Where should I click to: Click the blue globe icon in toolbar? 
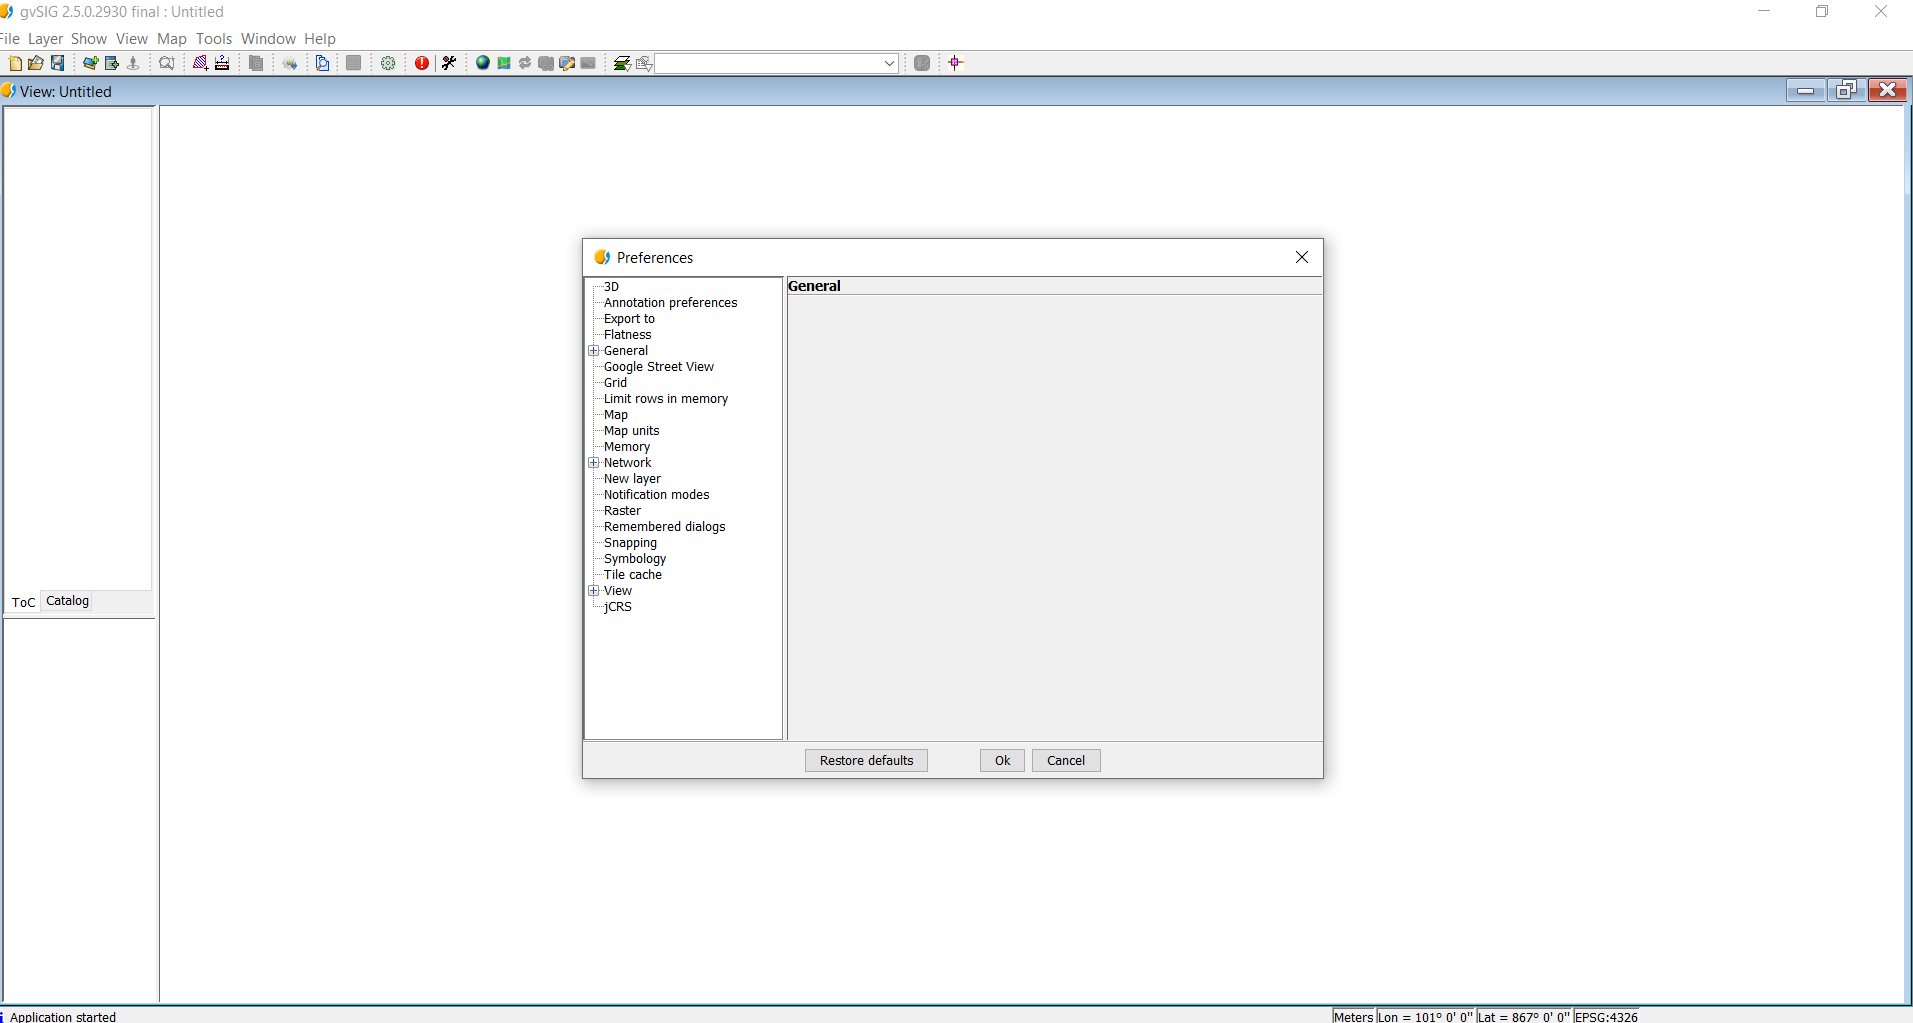point(483,63)
